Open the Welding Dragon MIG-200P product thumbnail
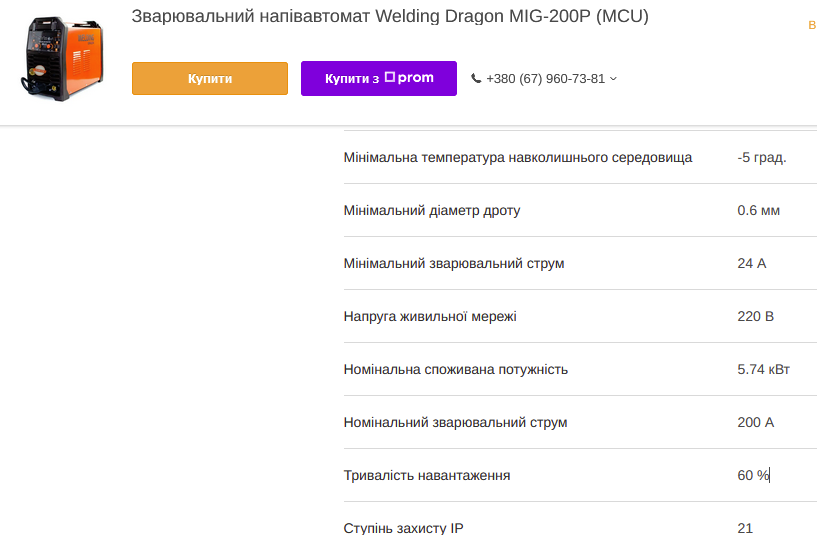The height and width of the screenshot is (535, 817). coord(62,59)
